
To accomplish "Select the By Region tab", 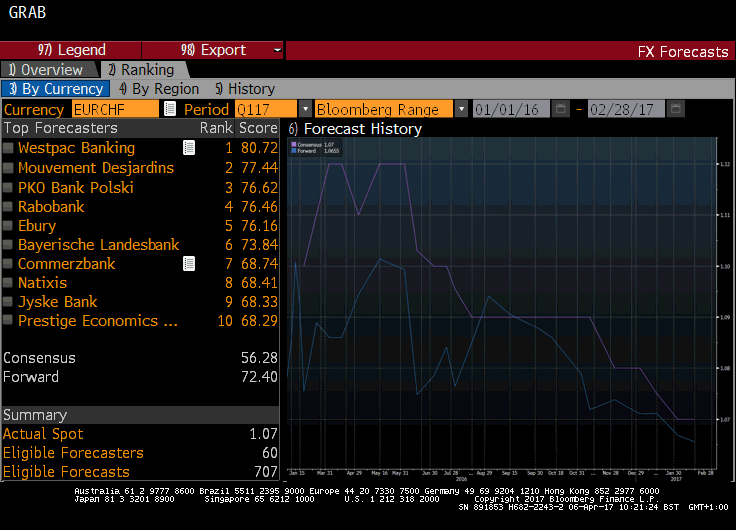I will pyautogui.click(x=159, y=89).
